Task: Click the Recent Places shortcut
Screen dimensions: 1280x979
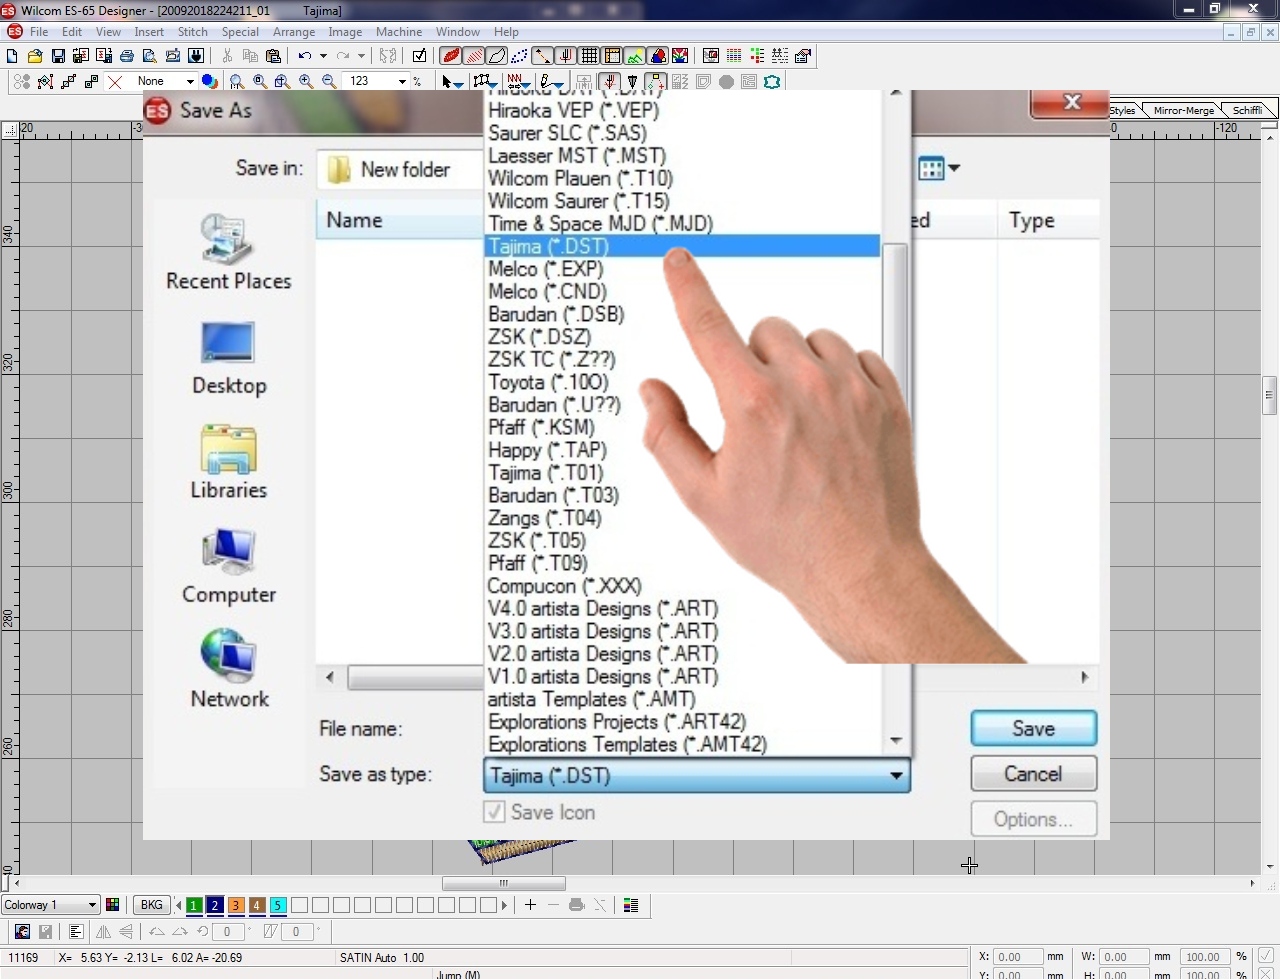Action: pos(229,252)
